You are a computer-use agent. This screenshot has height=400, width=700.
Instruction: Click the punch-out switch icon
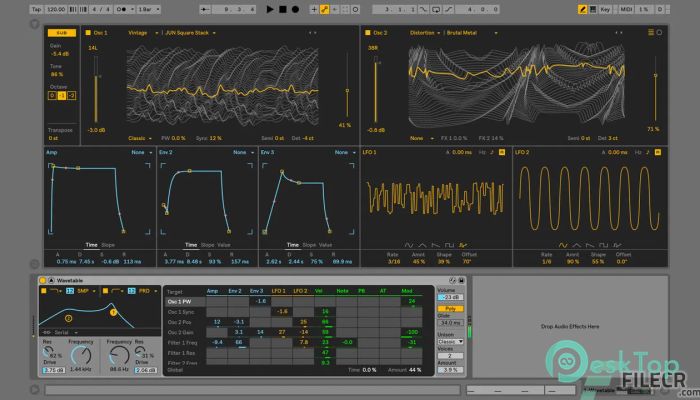click(x=449, y=9)
